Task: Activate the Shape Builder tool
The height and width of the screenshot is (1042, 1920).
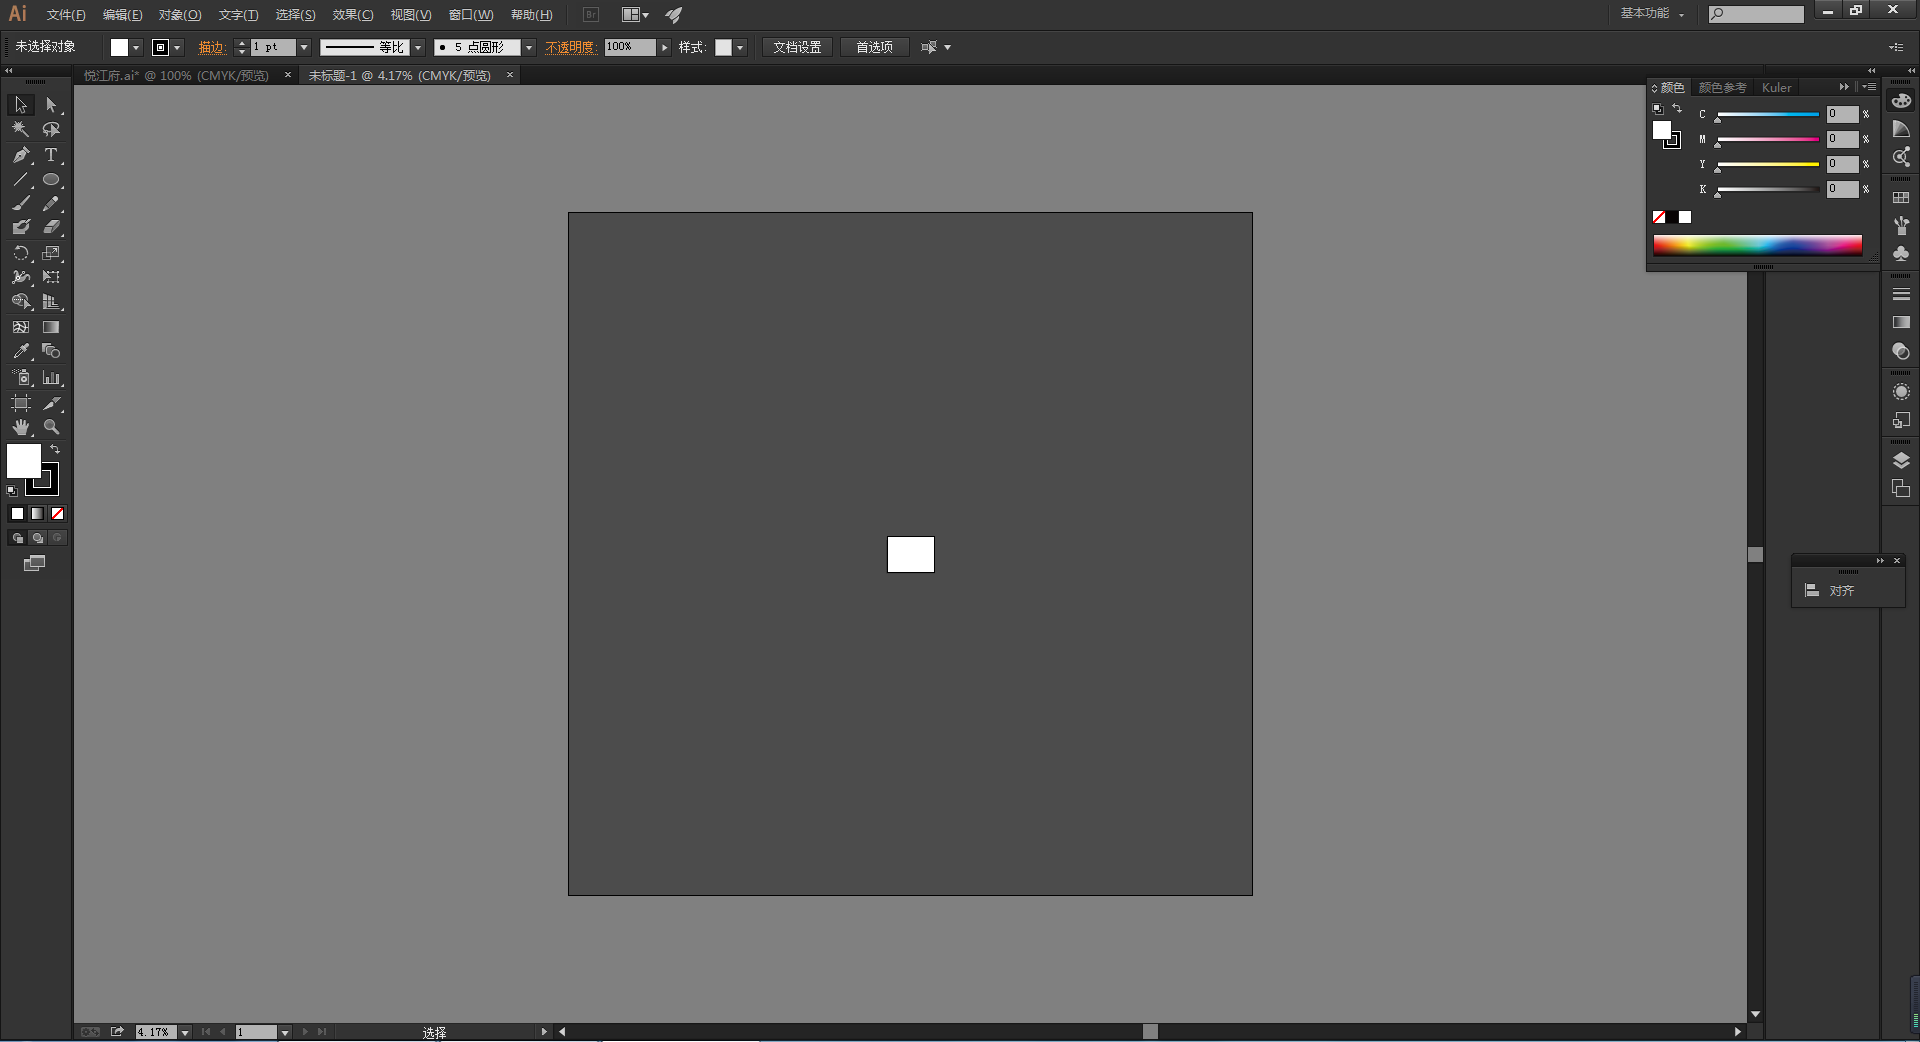Action: pyautogui.click(x=21, y=301)
